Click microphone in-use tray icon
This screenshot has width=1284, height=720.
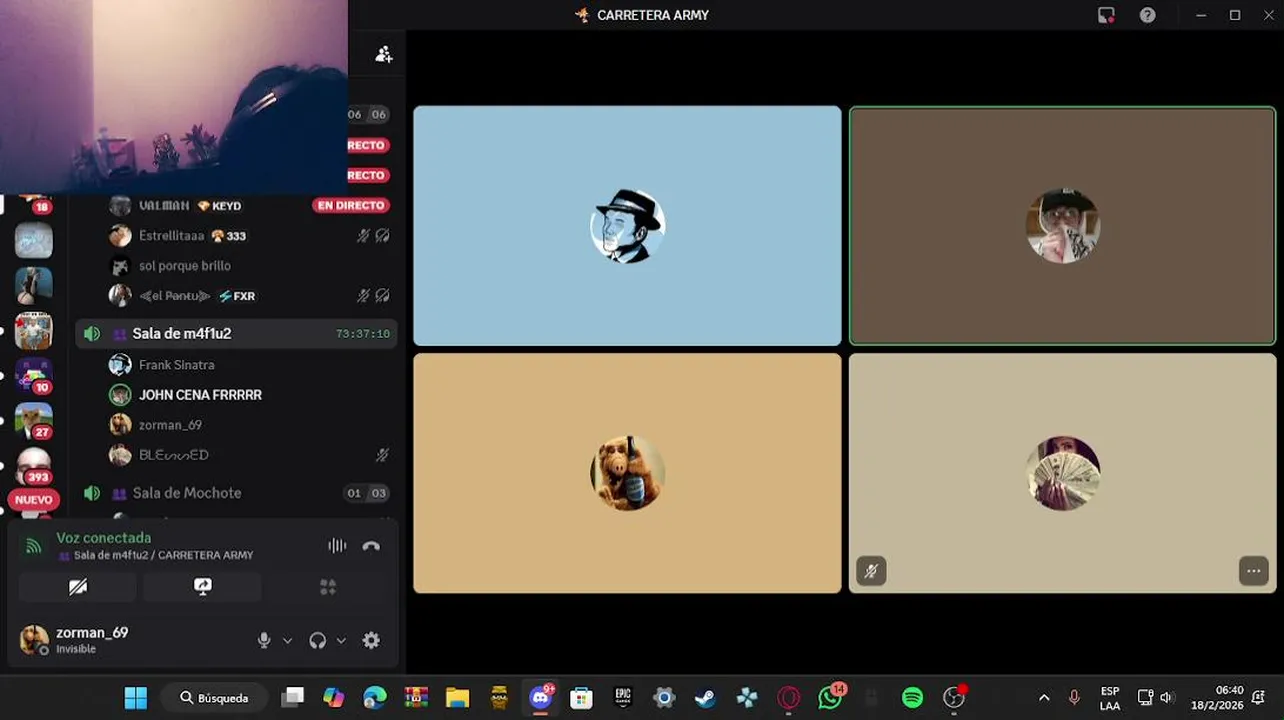[1075, 698]
